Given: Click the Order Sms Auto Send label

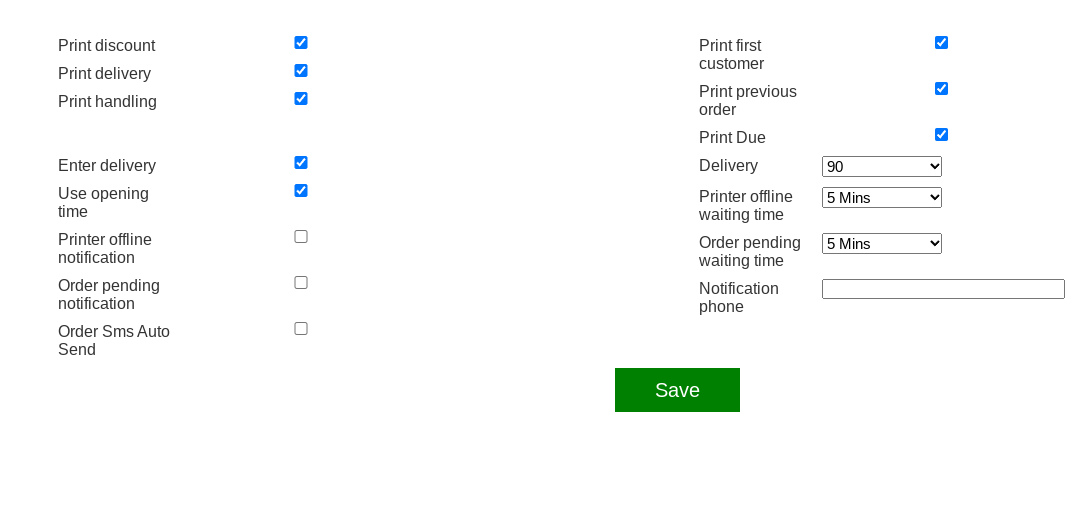Looking at the screenshot, I should pos(114,340).
